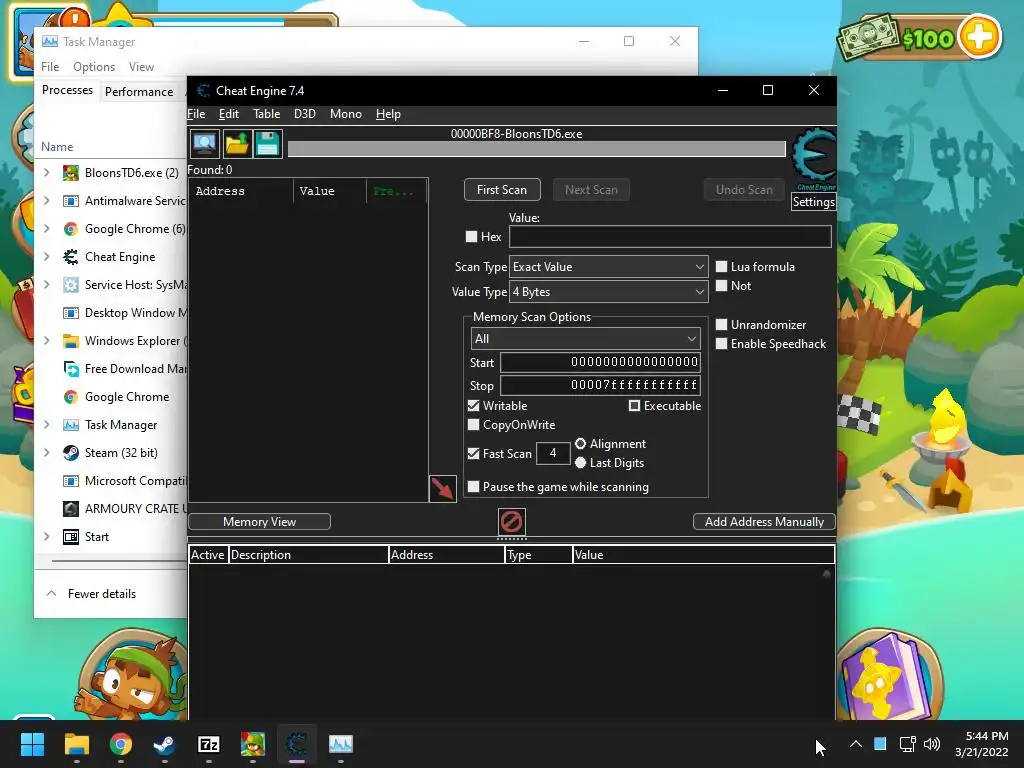Screen dimensions: 1024x768
Task: Check the CopyOnWrite option
Action: 474,425
